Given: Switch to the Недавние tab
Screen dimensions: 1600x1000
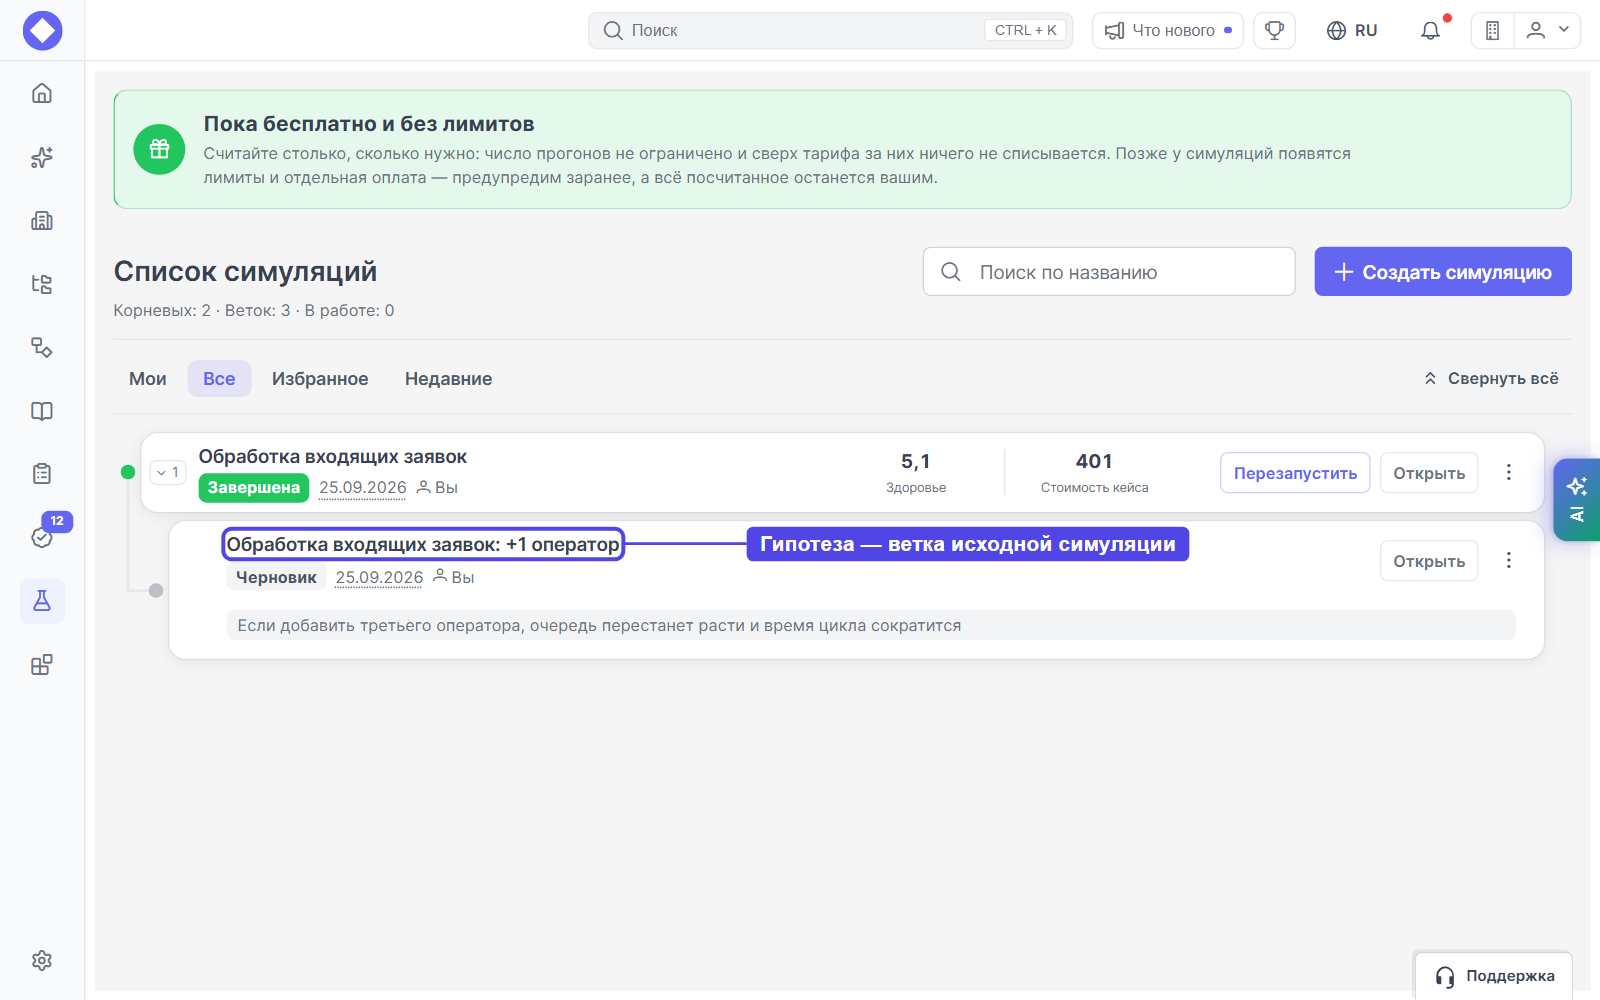Looking at the screenshot, I should [448, 379].
